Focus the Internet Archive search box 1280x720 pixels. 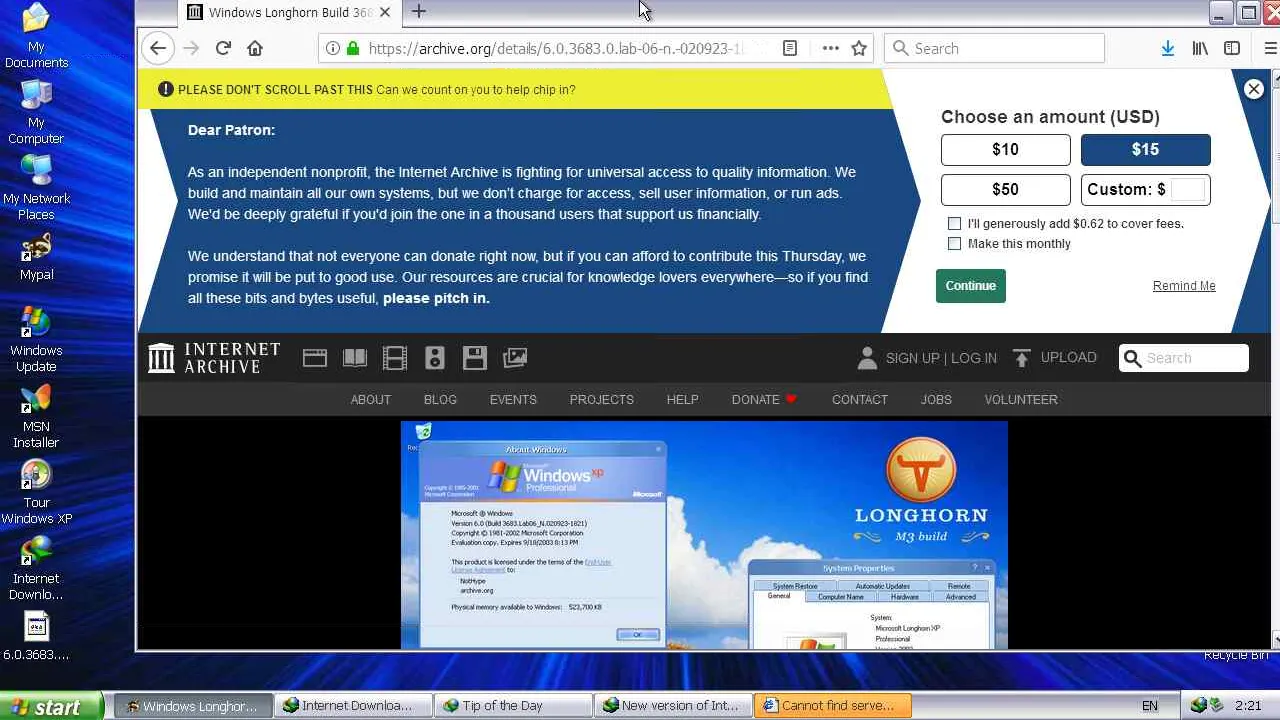pos(1183,358)
